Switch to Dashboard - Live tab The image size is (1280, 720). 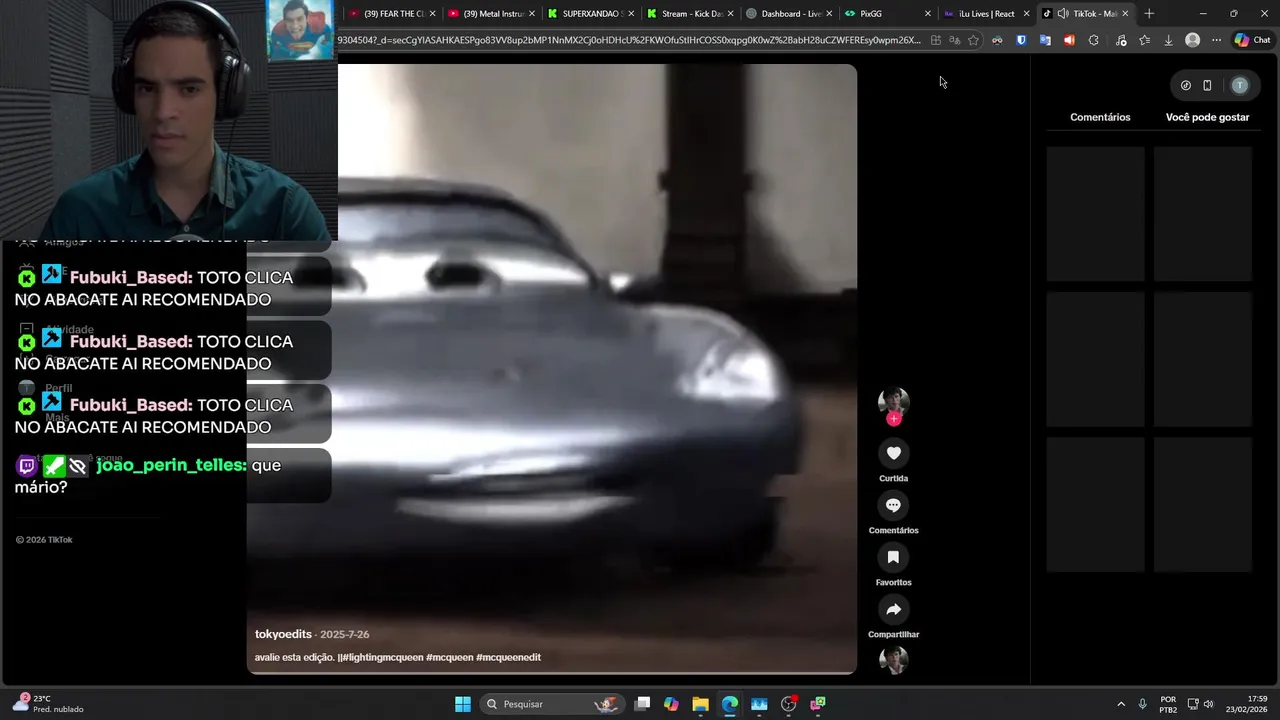click(787, 14)
